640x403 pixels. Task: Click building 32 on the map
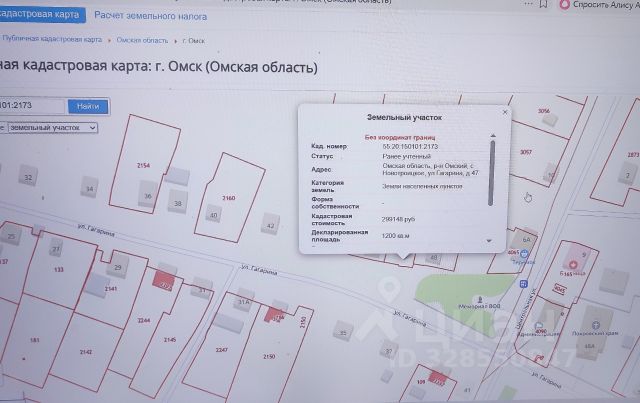coord(28,177)
